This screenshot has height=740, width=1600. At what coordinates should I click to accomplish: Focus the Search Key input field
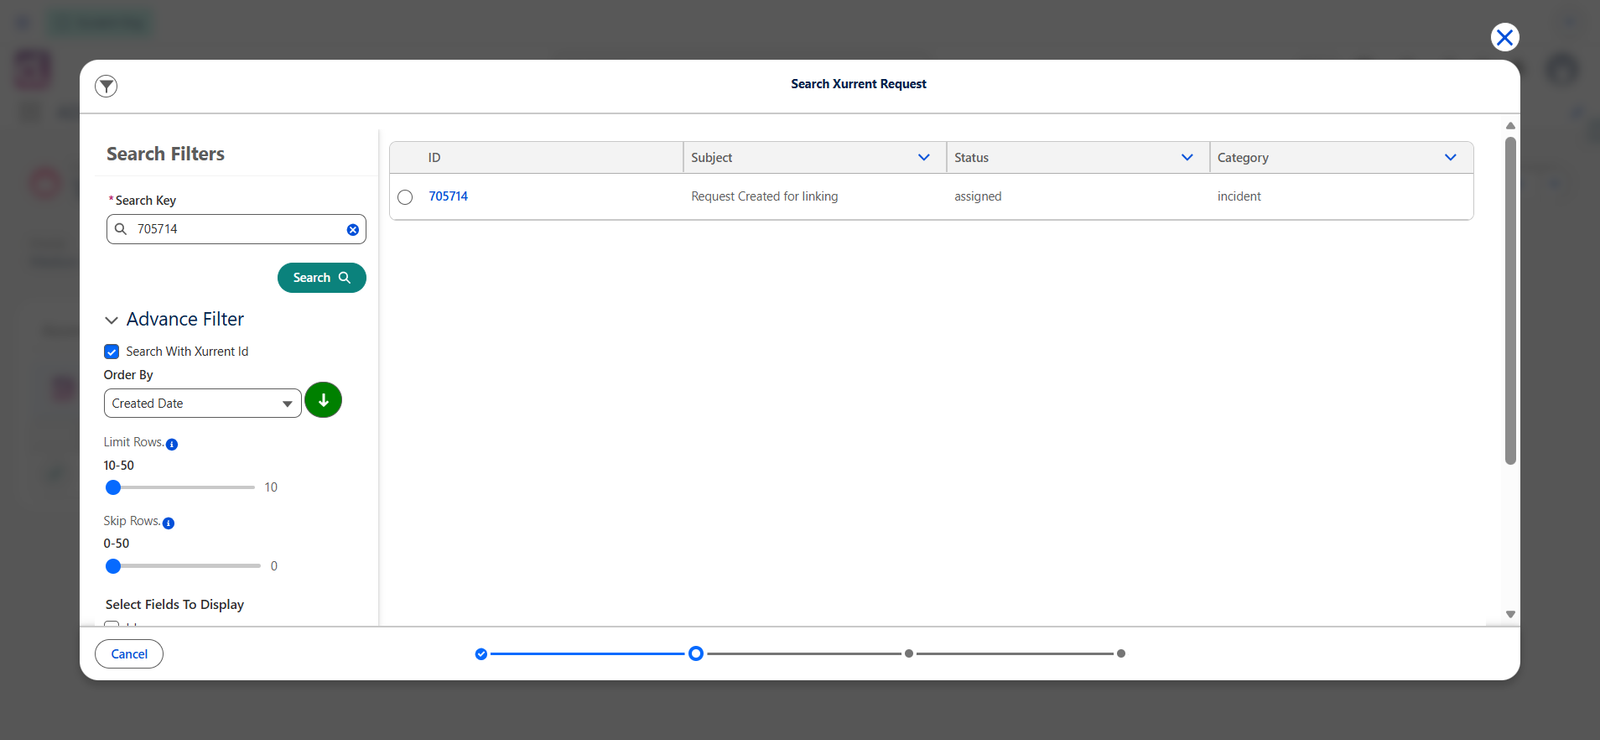coord(236,229)
